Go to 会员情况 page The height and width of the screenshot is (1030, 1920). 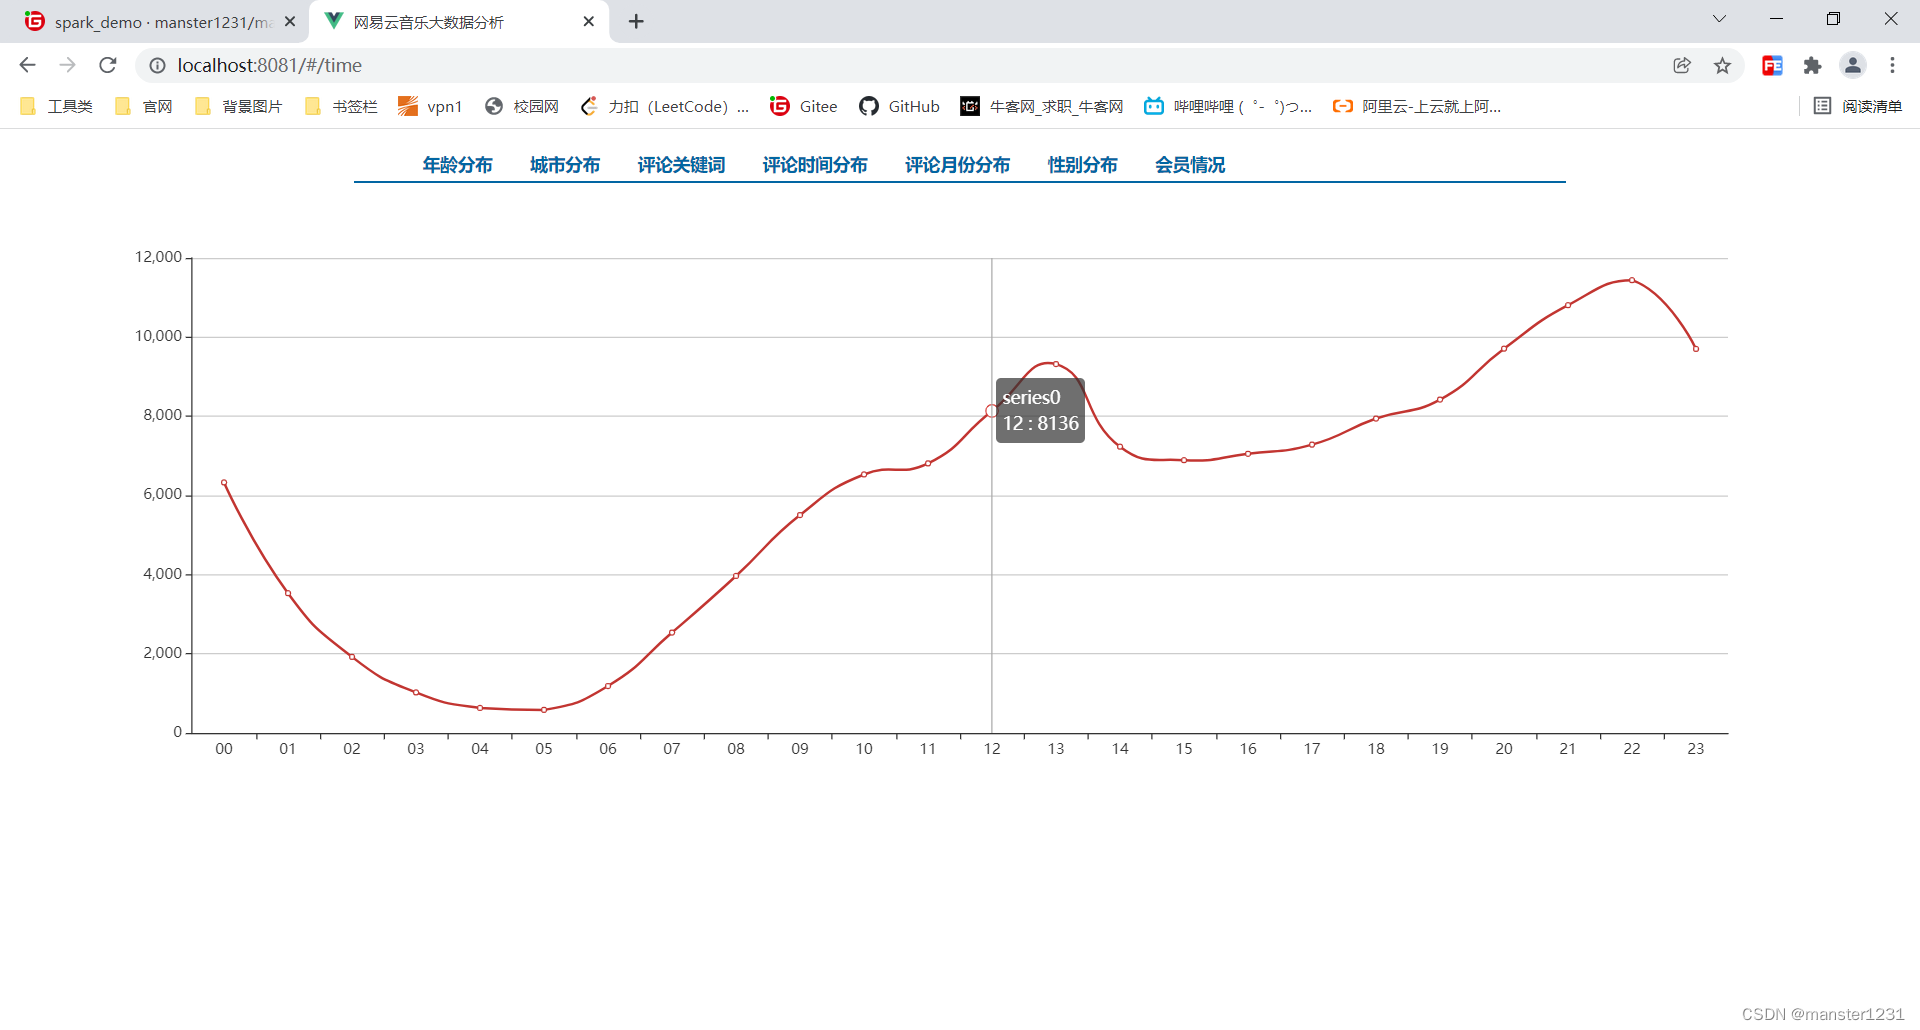point(1190,165)
